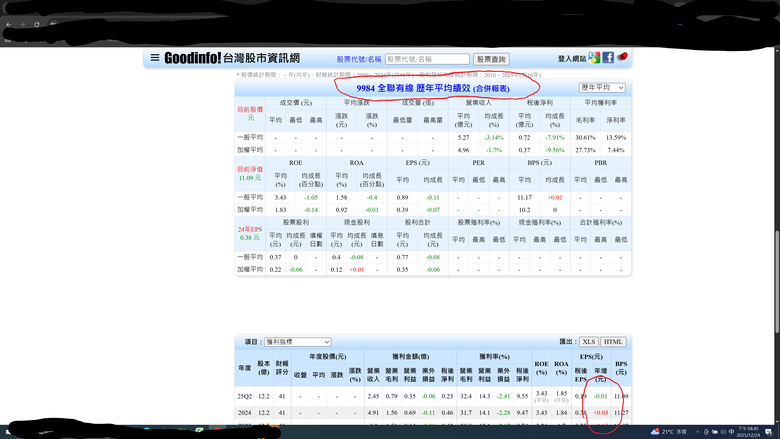Click the BPS growth +0.01 cell
This screenshot has width=780, height=439.
[555, 197]
